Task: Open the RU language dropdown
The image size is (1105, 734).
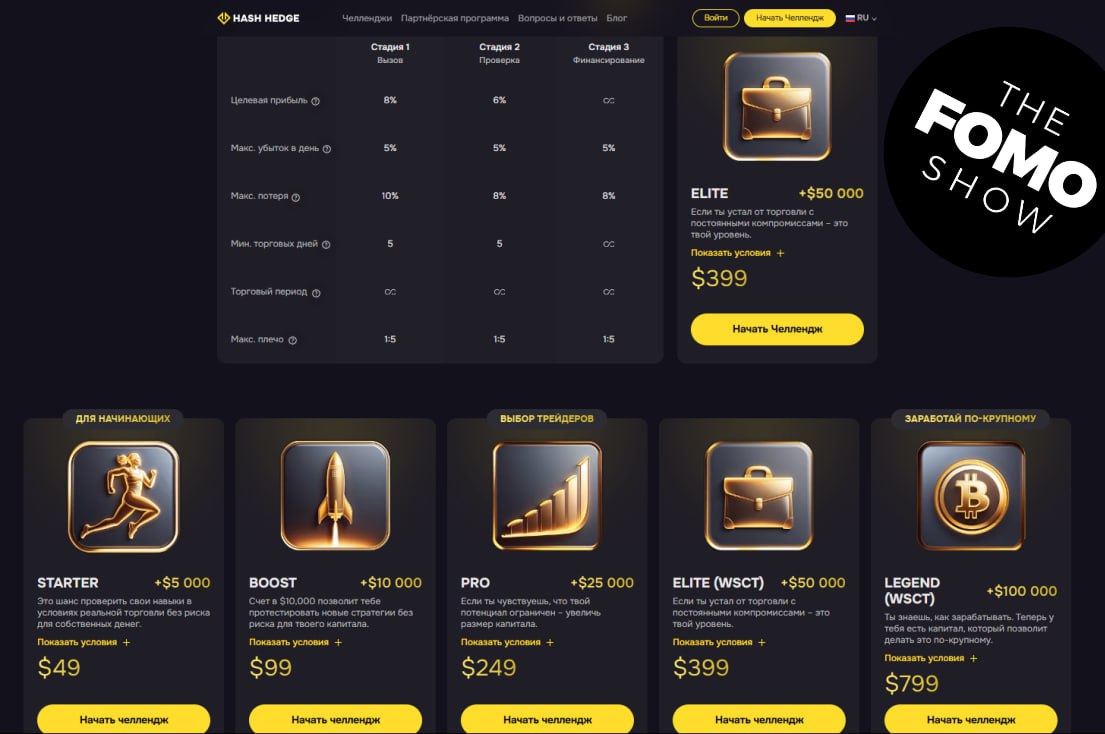Action: point(861,18)
